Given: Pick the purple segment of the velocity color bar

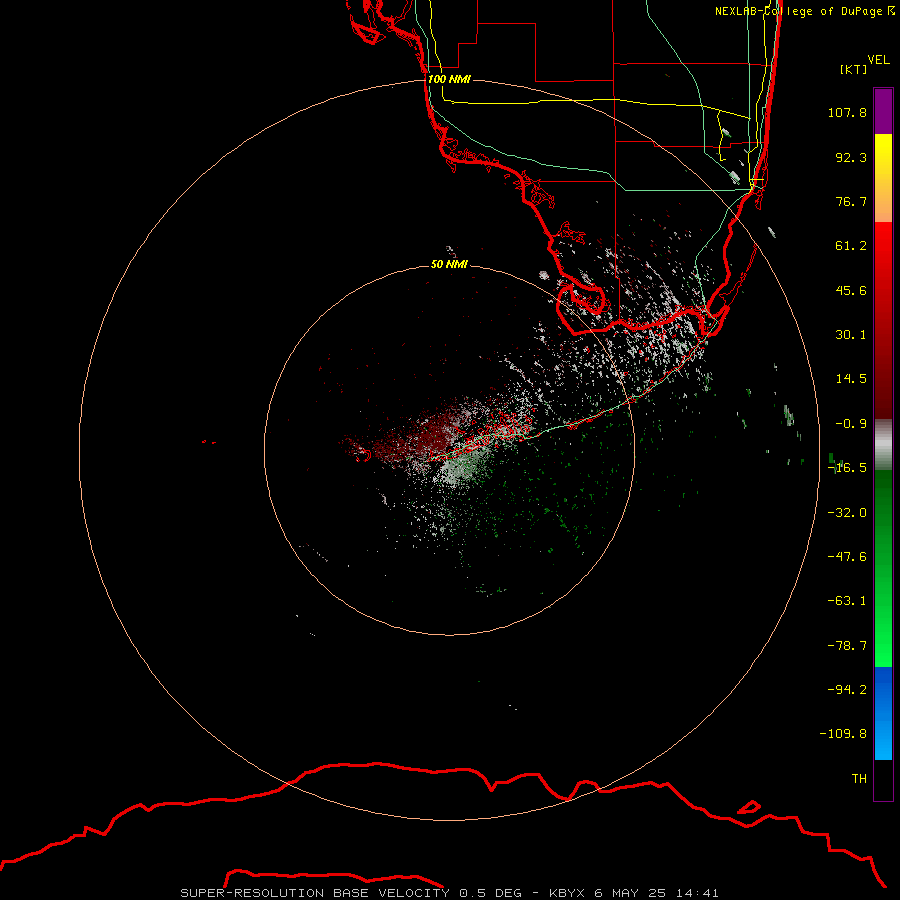Looking at the screenshot, I should (883, 111).
